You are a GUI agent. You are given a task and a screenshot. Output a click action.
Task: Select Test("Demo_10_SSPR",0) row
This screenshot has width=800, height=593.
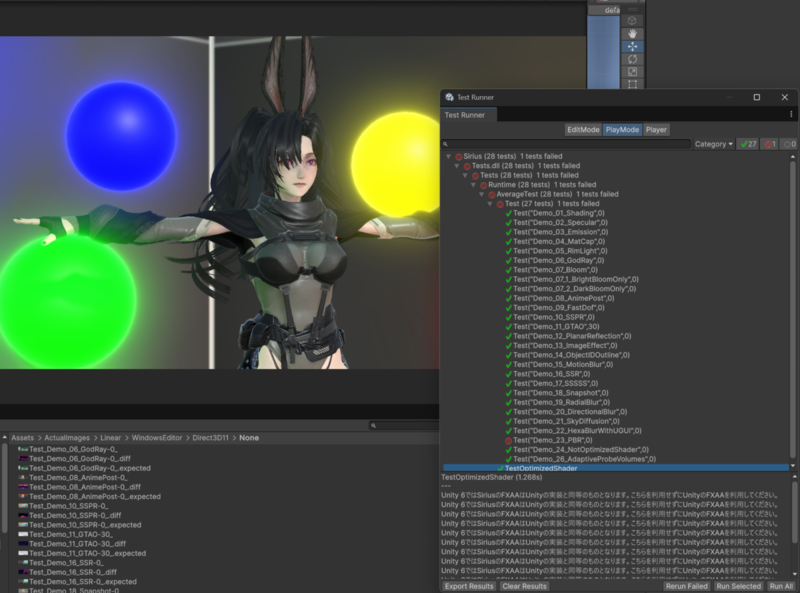tap(554, 317)
